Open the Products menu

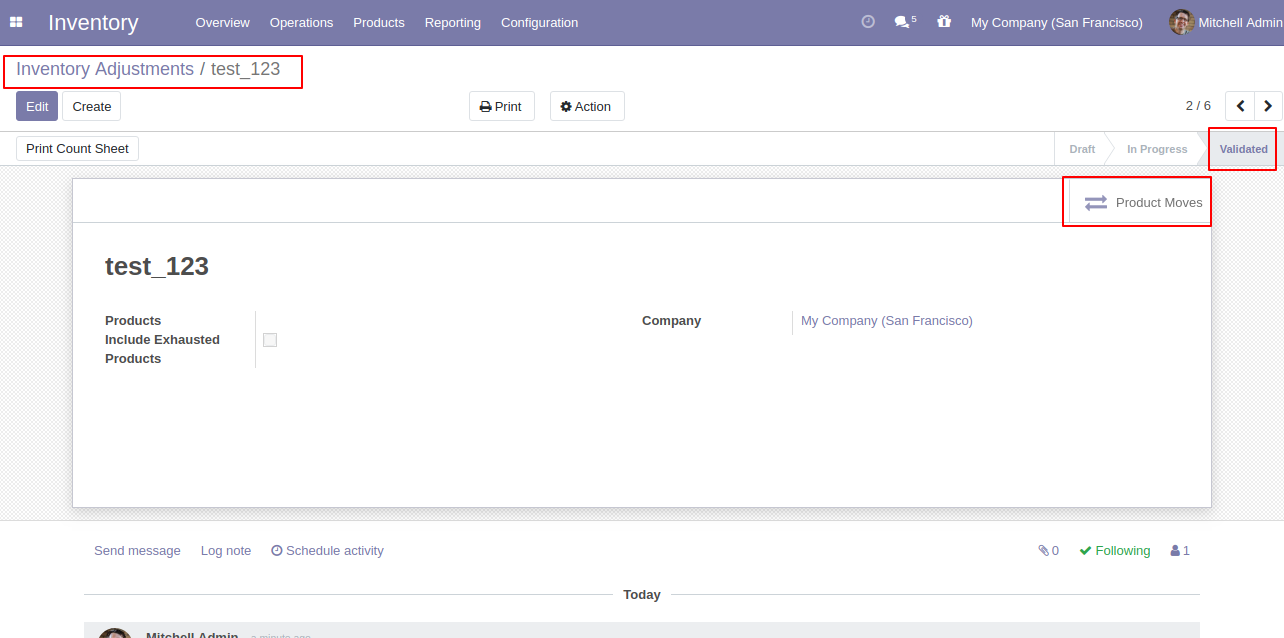pos(379,22)
